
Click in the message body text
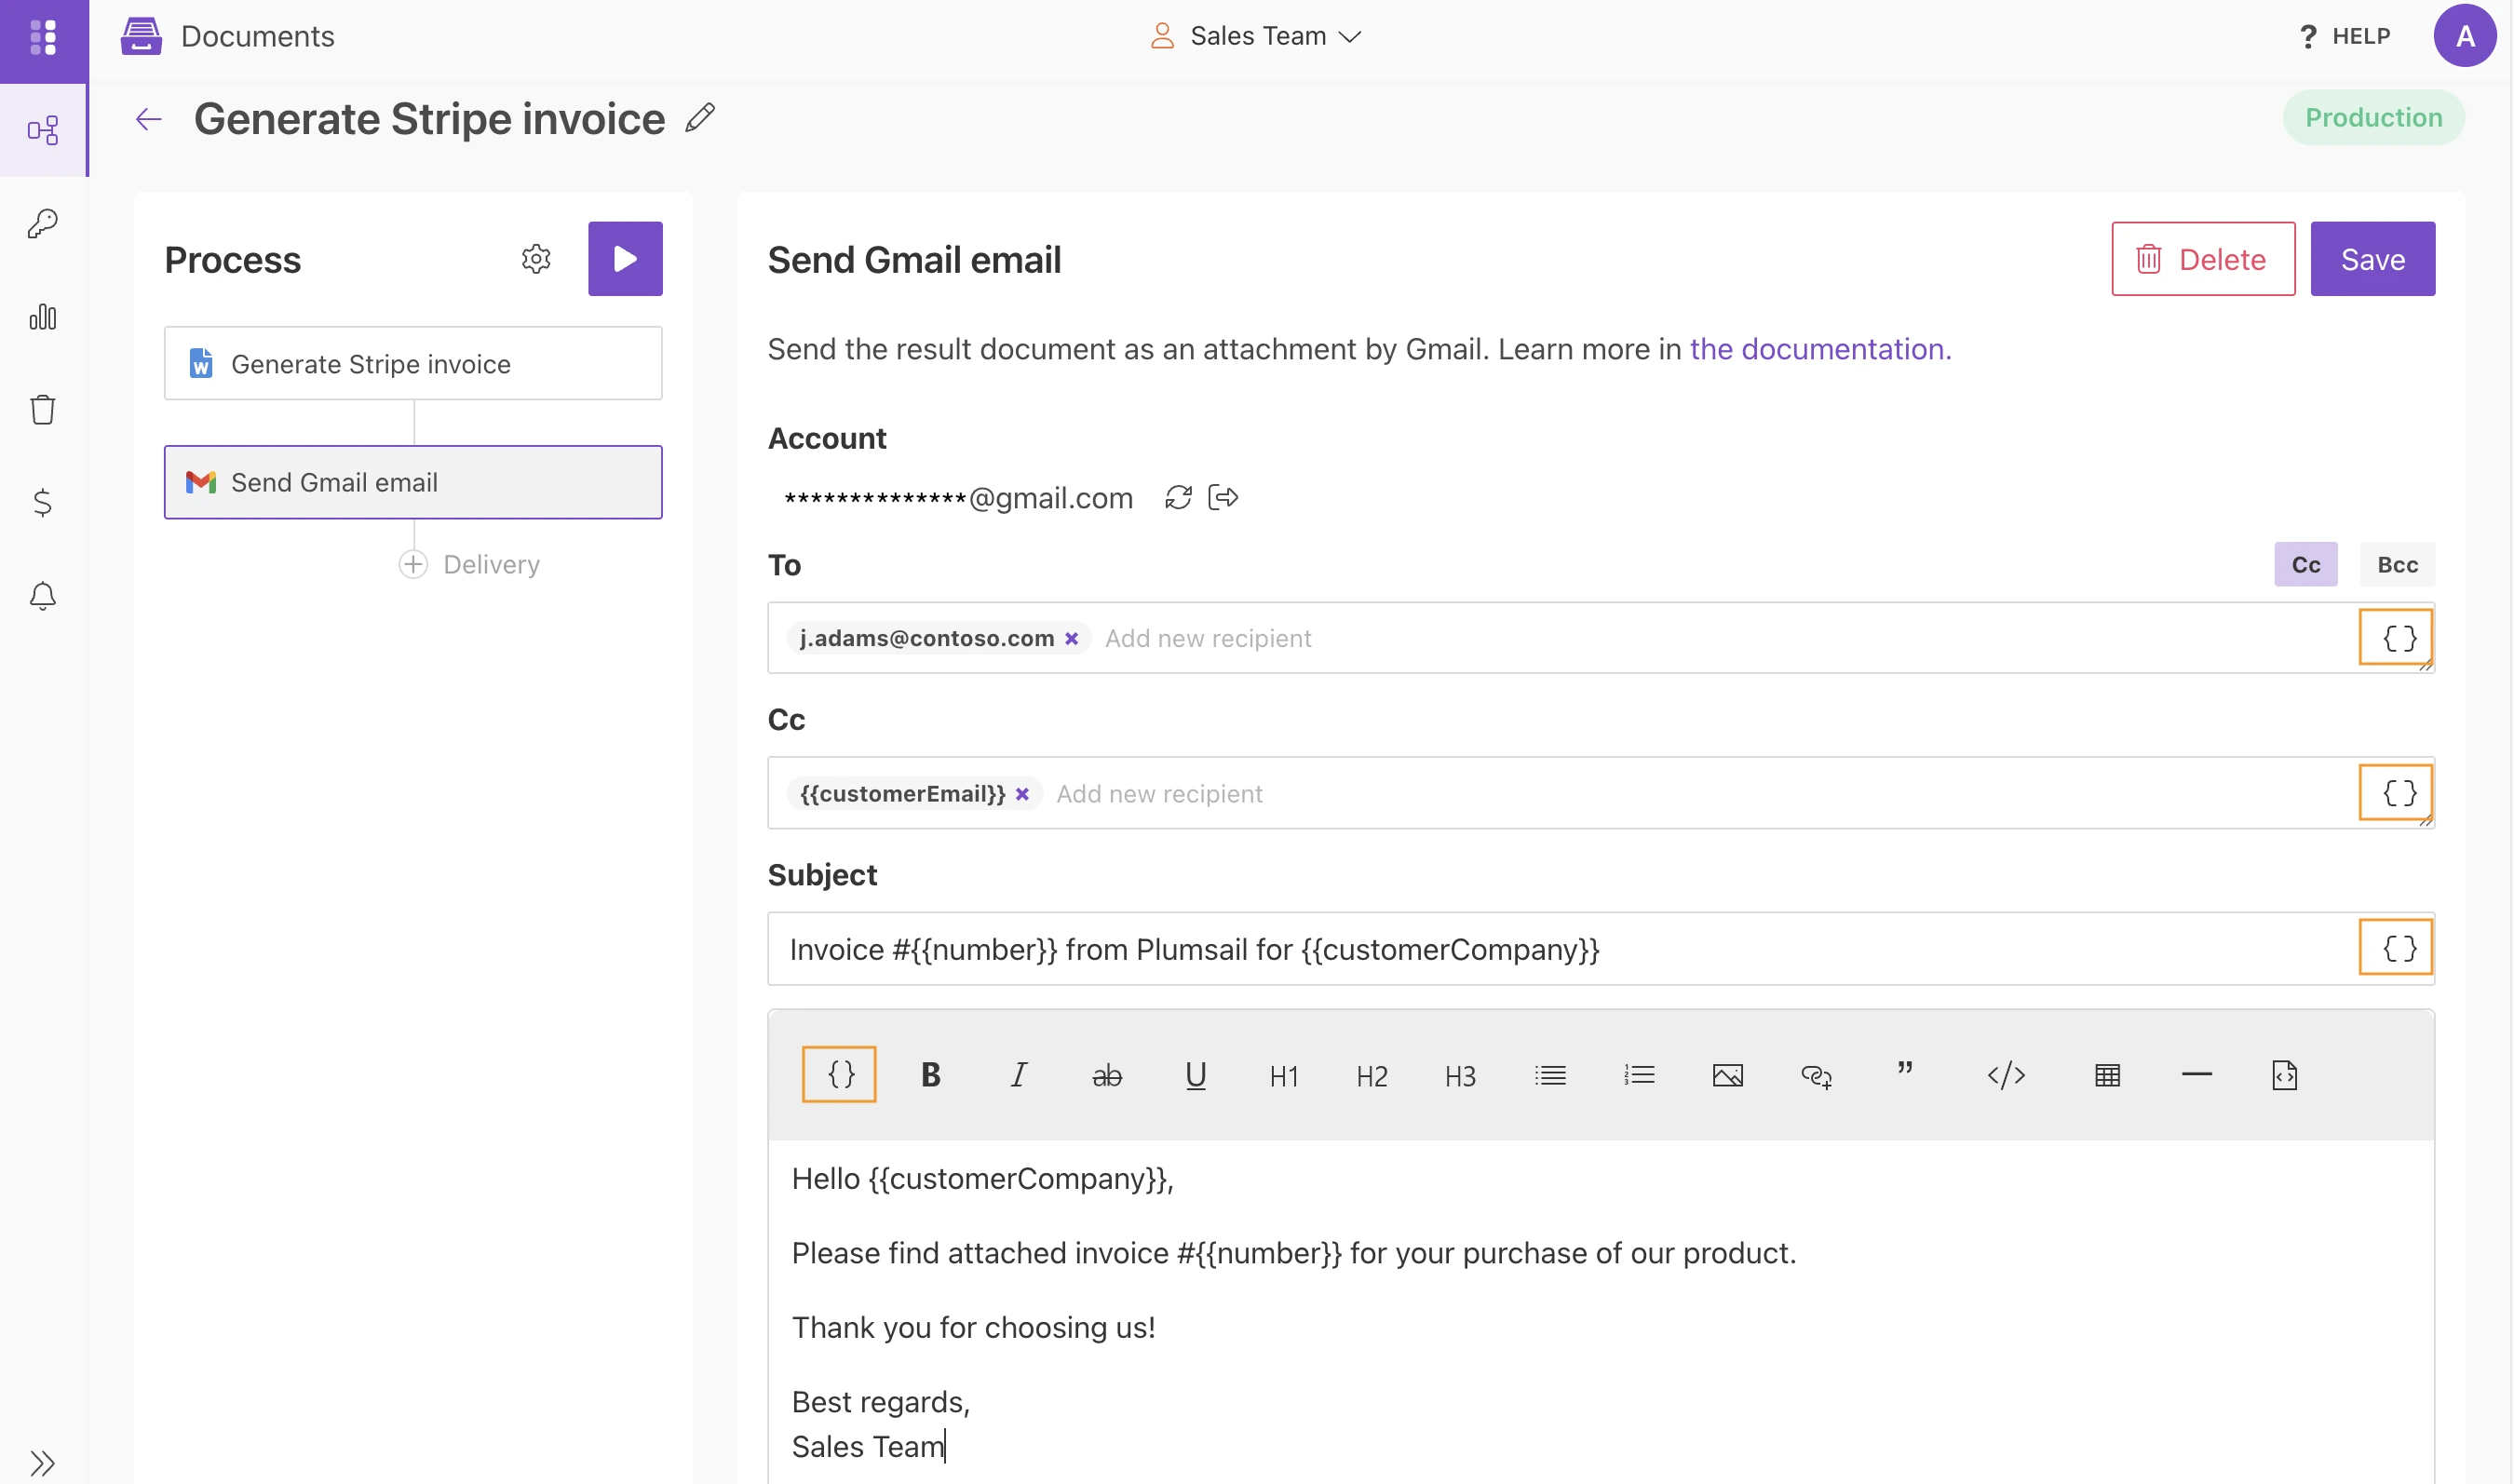click(1600, 1310)
